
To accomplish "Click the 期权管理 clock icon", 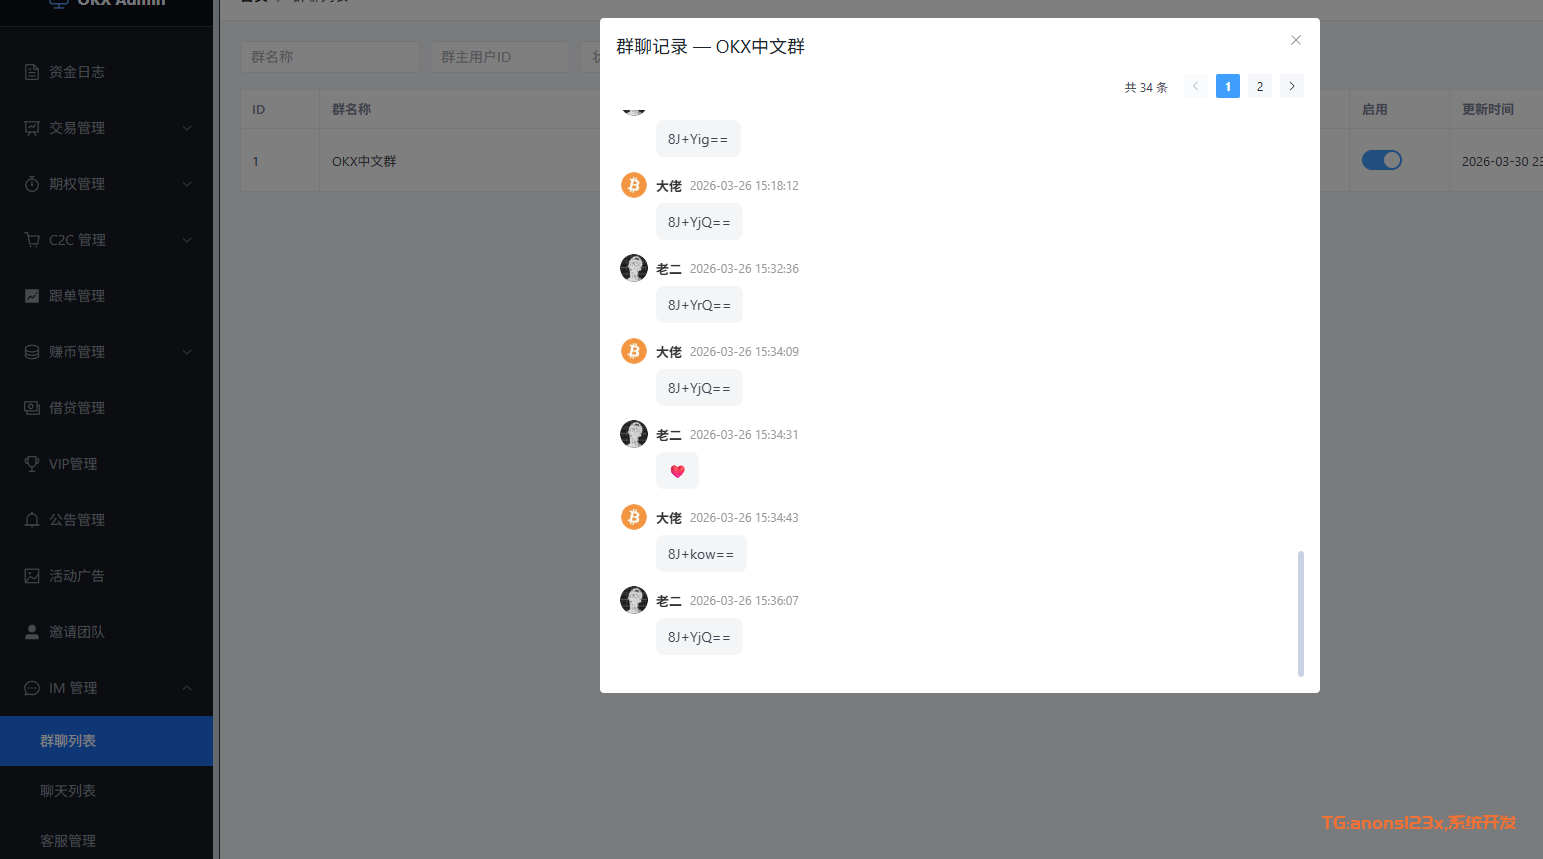I will pos(32,184).
